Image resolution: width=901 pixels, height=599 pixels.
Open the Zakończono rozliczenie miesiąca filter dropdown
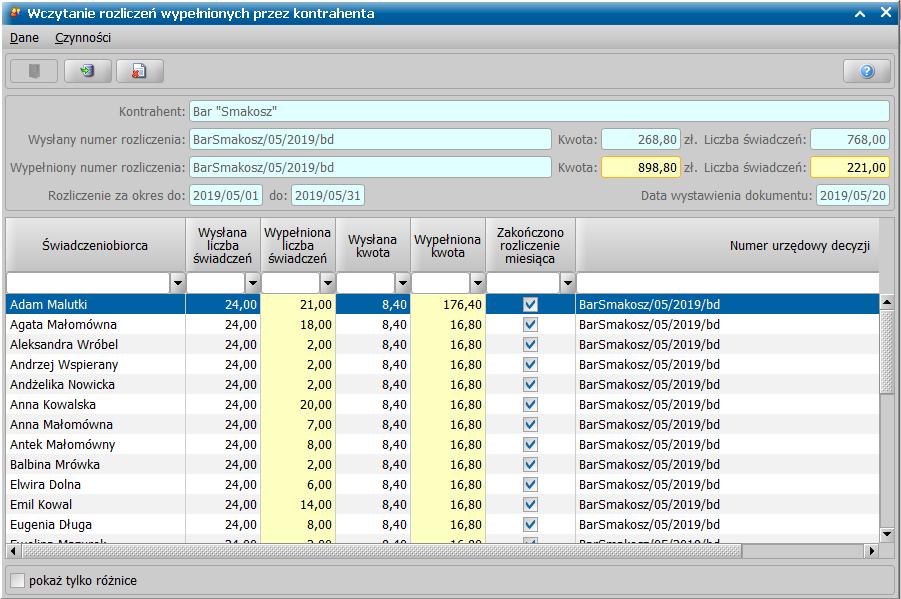tap(568, 283)
